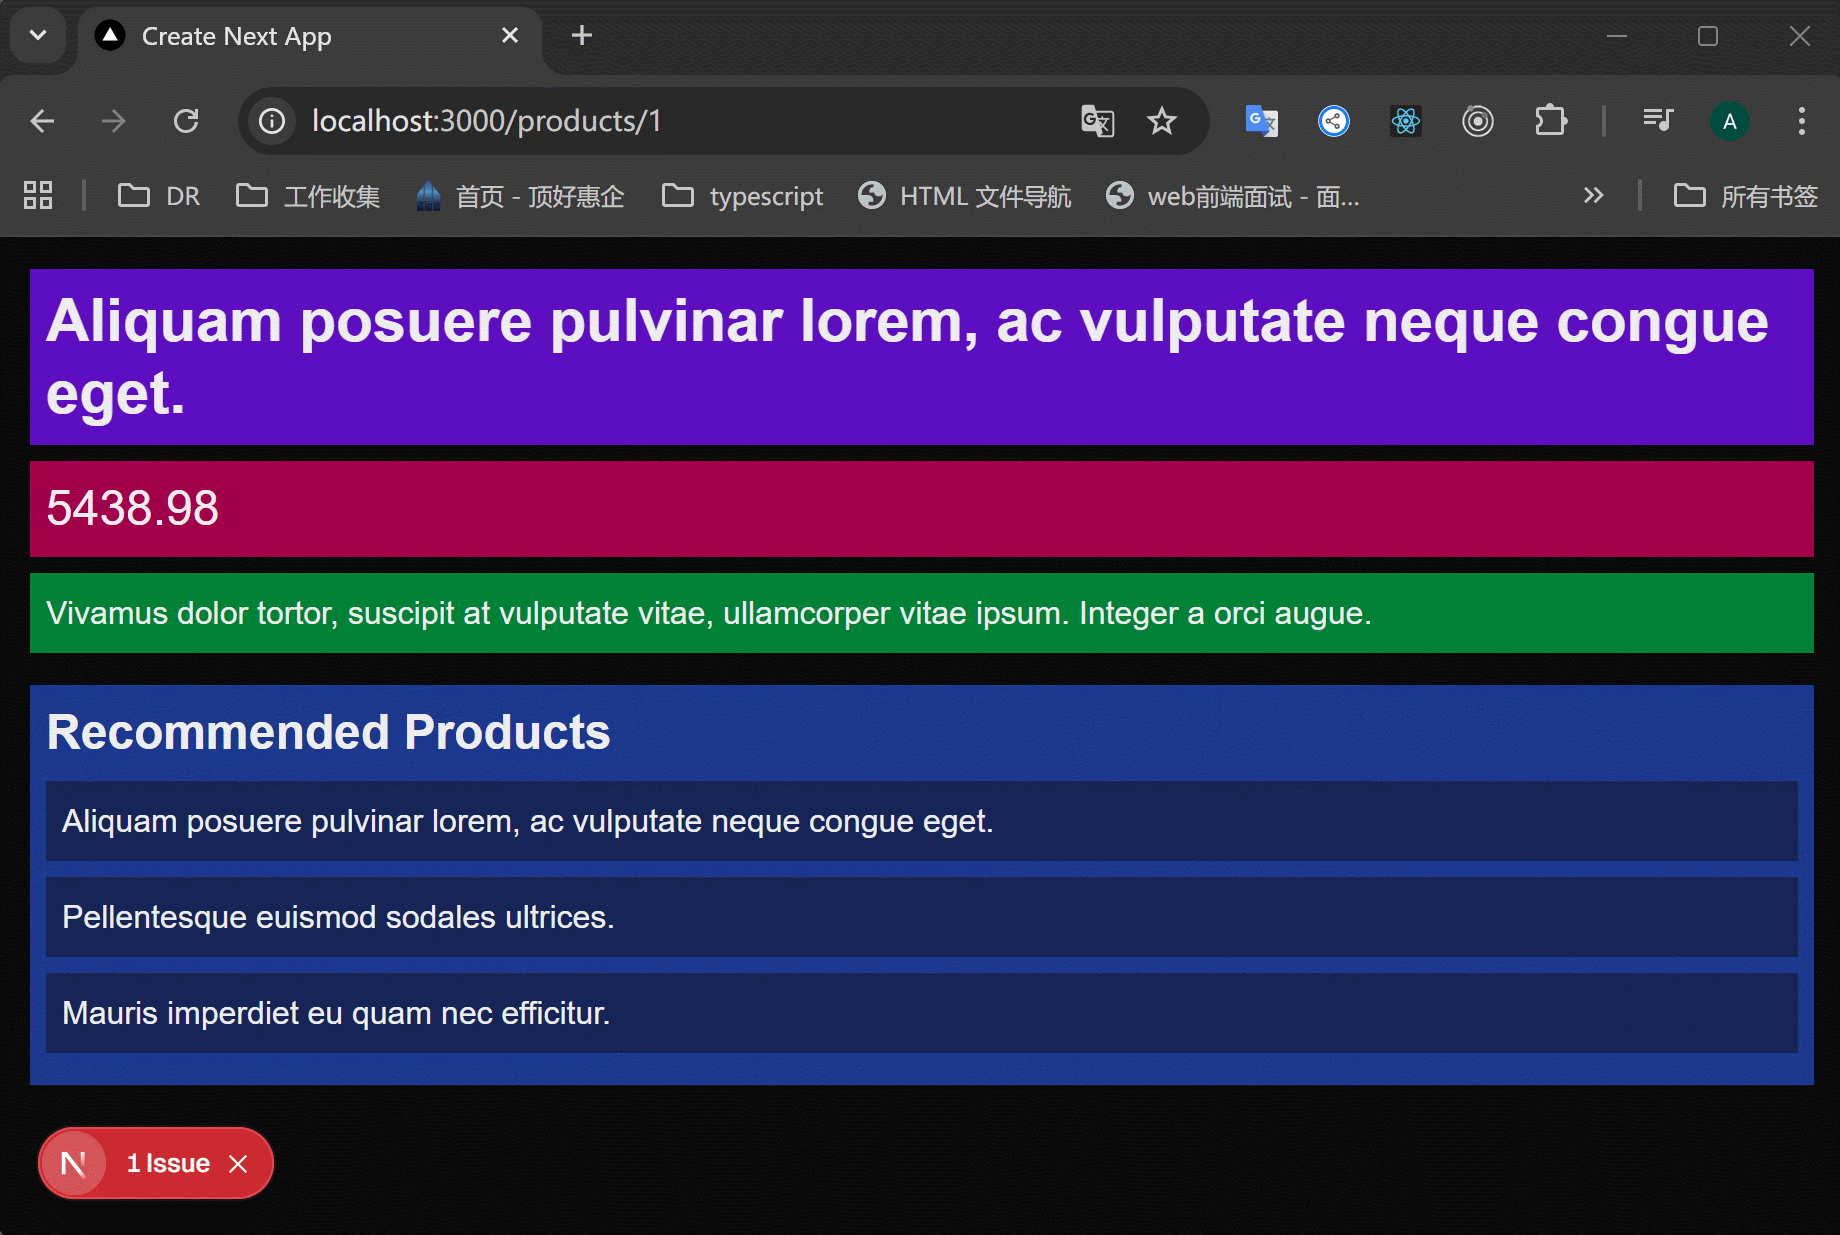This screenshot has height=1235, width=1840.
Task: Open the media controls icon
Action: (x=1657, y=122)
